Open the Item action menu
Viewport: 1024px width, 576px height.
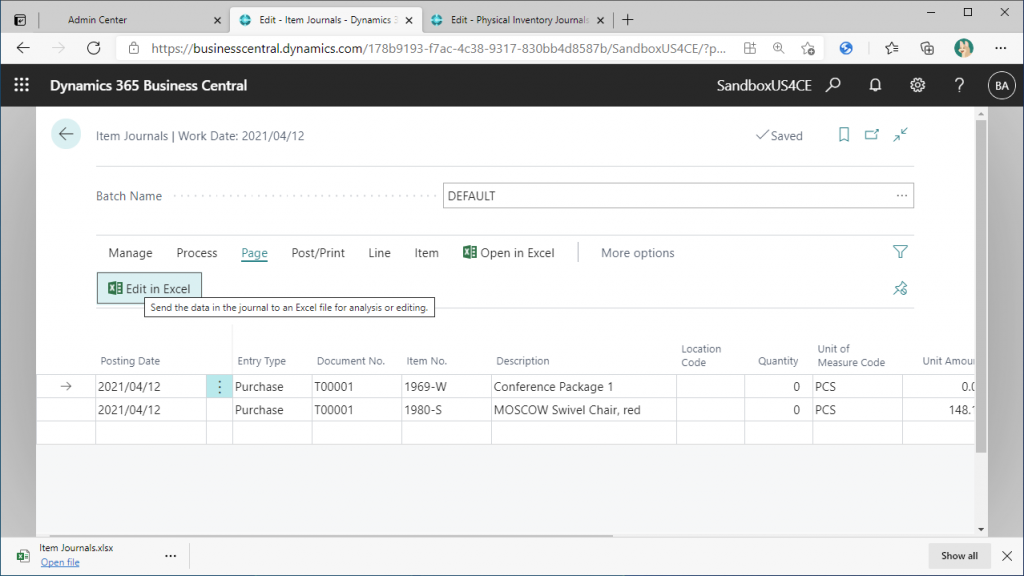426,253
